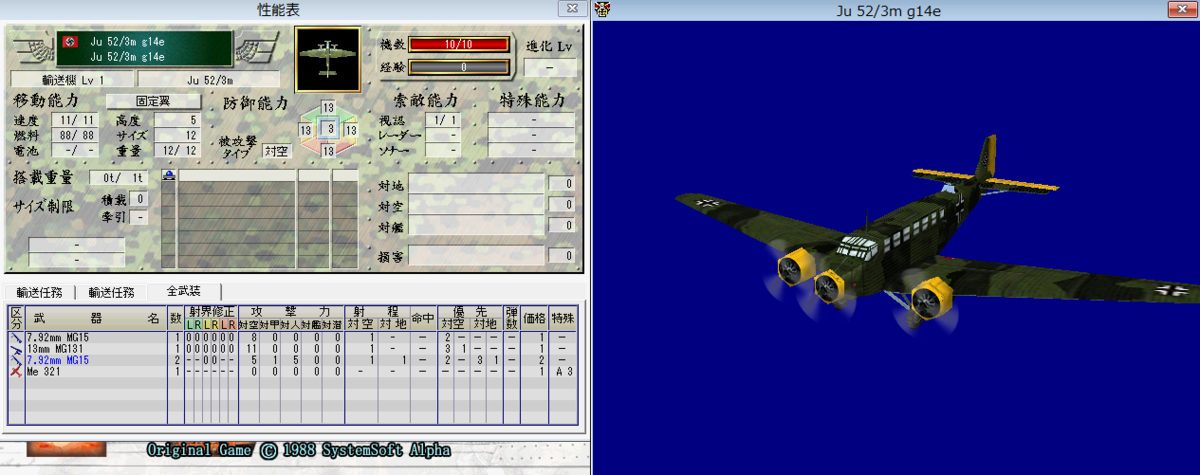This screenshot has height=475, width=1200.
Task: Click the A 3 special value for Me 321
Action: coord(566,370)
